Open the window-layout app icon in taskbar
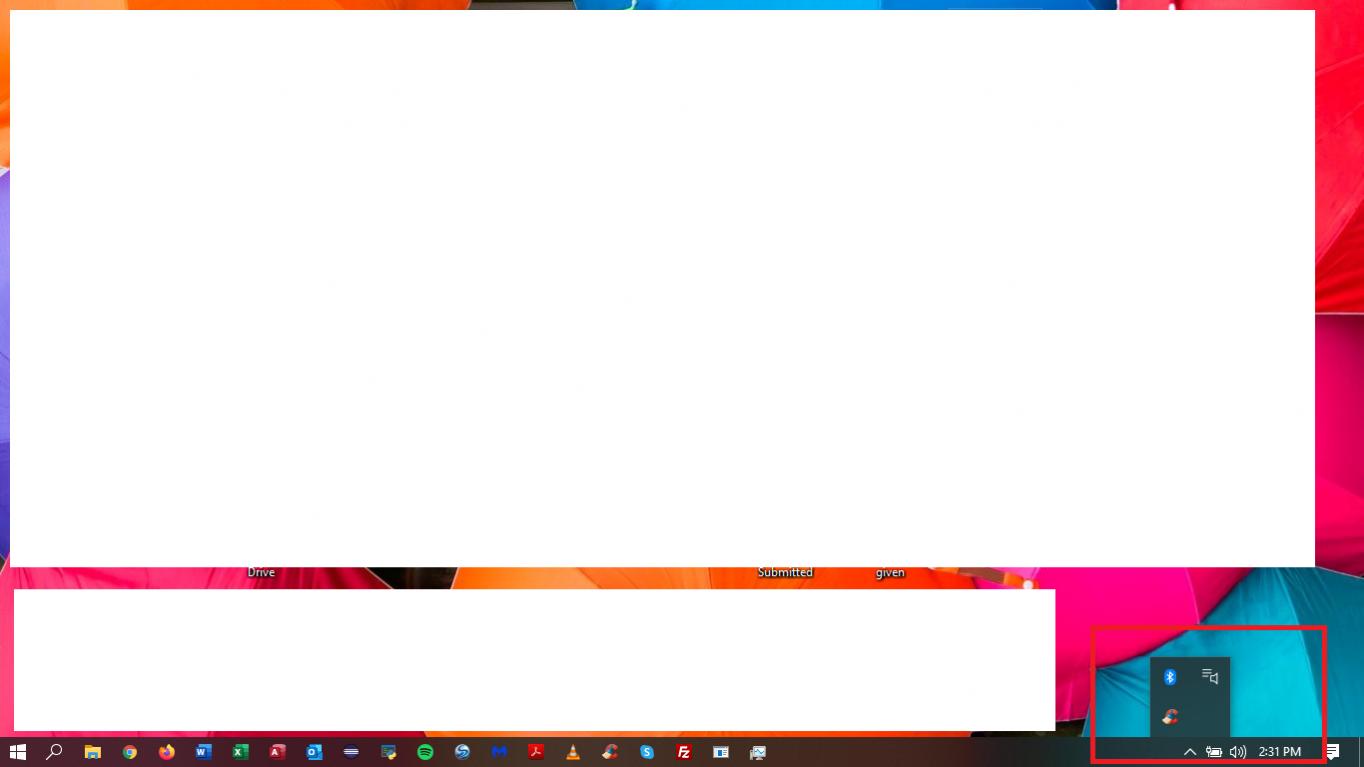The width and height of the screenshot is (1364, 767). [721, 752]
